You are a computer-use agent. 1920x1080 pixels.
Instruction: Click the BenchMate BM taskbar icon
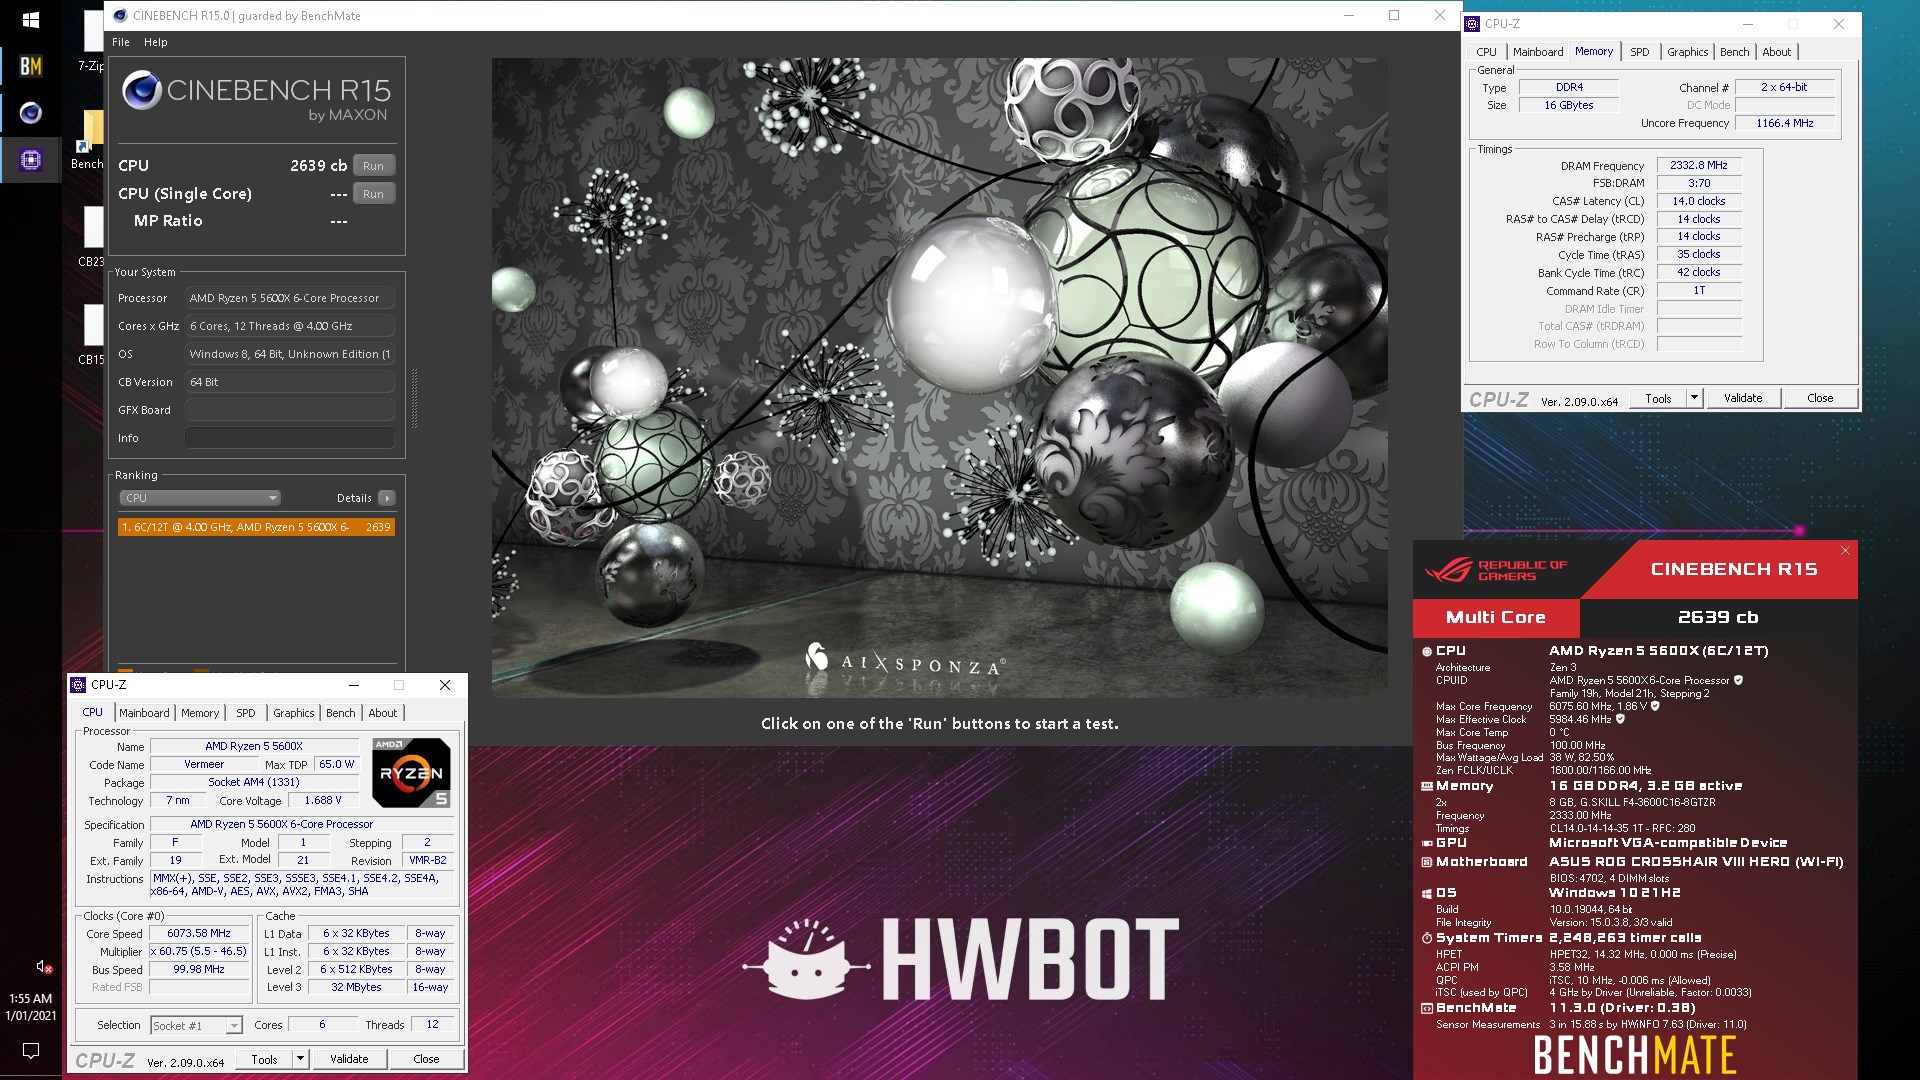[x=31, y=66]
